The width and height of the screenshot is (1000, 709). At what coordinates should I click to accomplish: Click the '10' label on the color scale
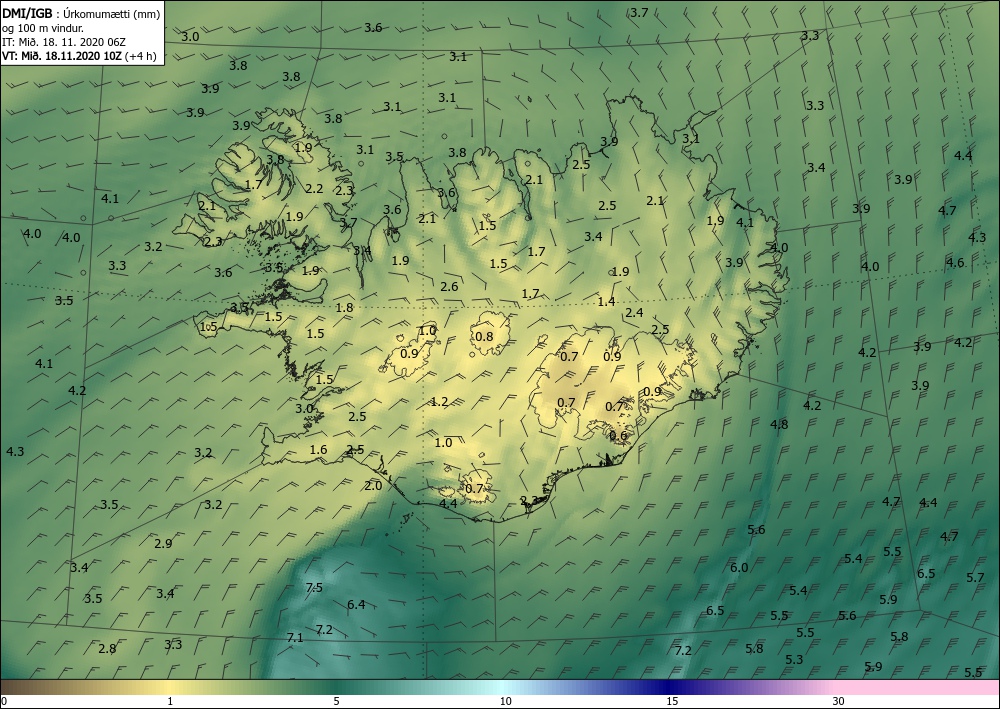[506, 701]
